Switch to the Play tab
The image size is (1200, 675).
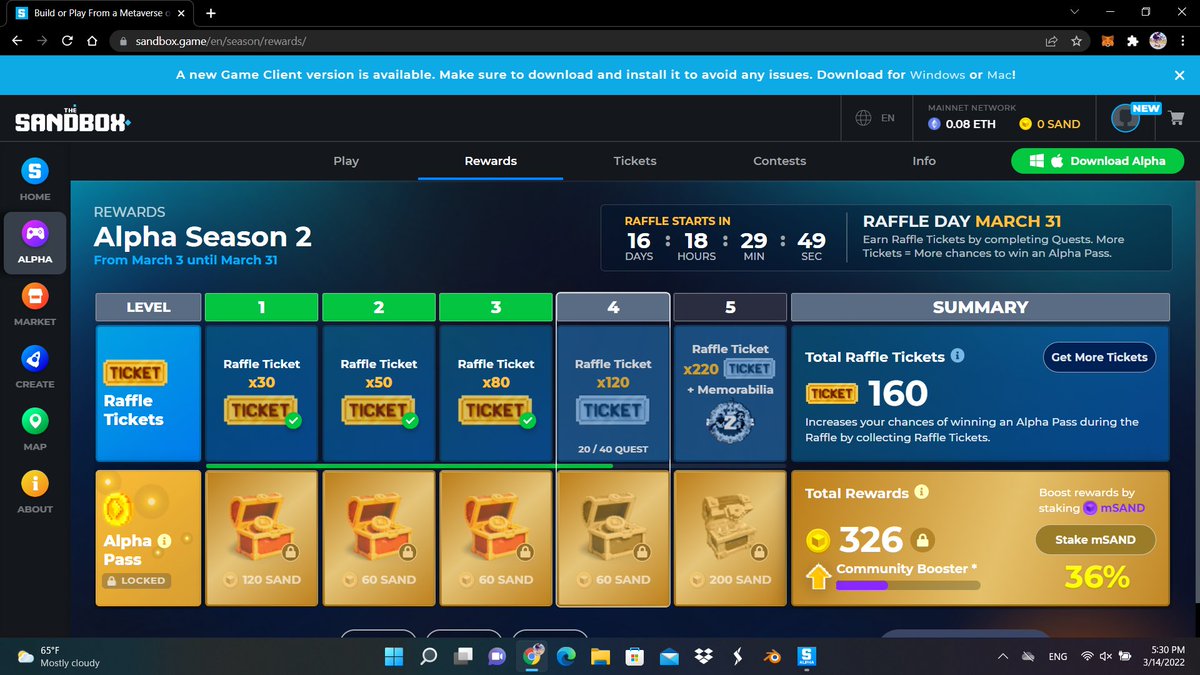coord(346,161)
